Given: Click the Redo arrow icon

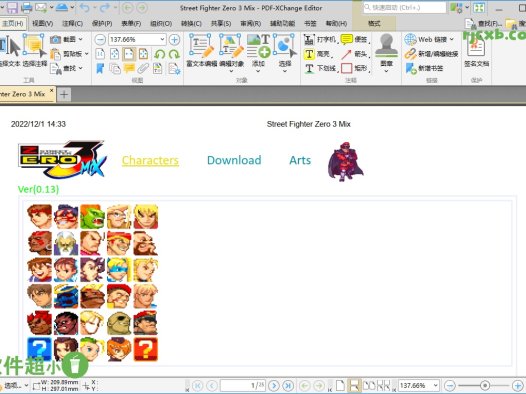Looking at the screenshot, I should [x=105, y=7].
